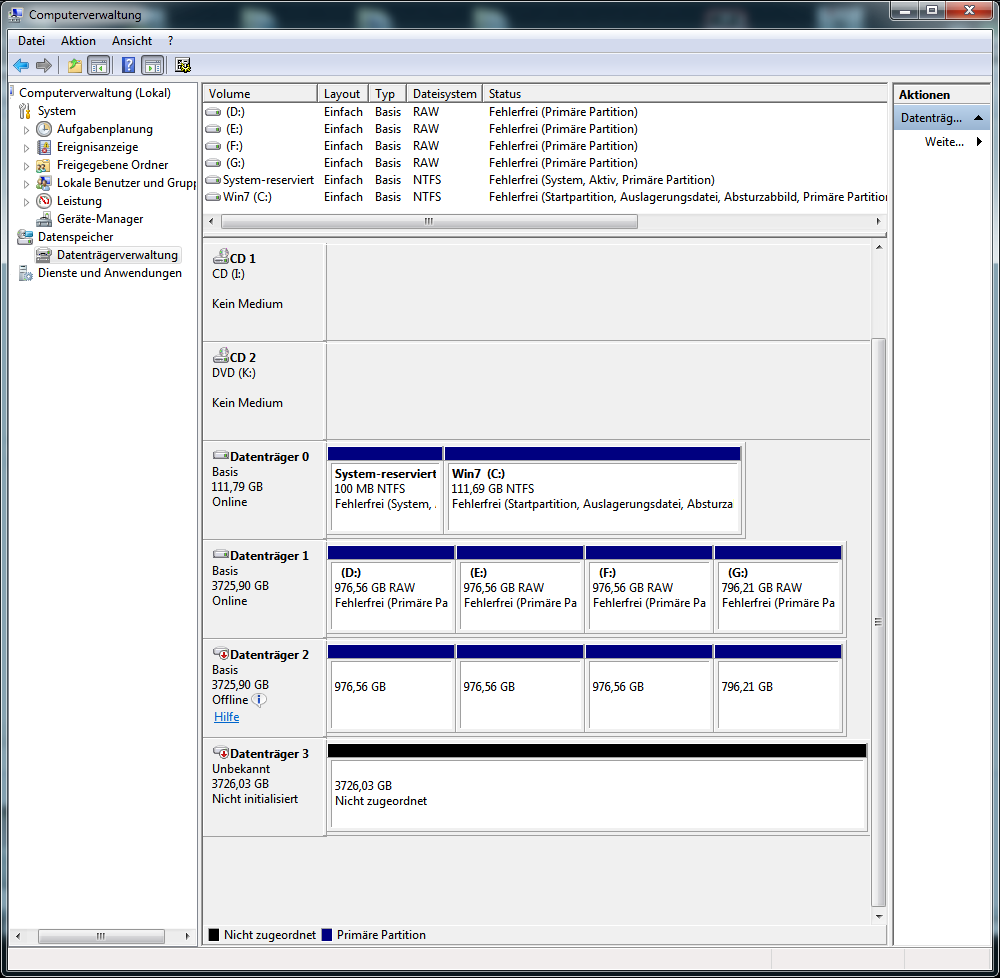This screenshot has height=978, width=1000.
Task: Sort by the Typ column header
Action: 387,94
